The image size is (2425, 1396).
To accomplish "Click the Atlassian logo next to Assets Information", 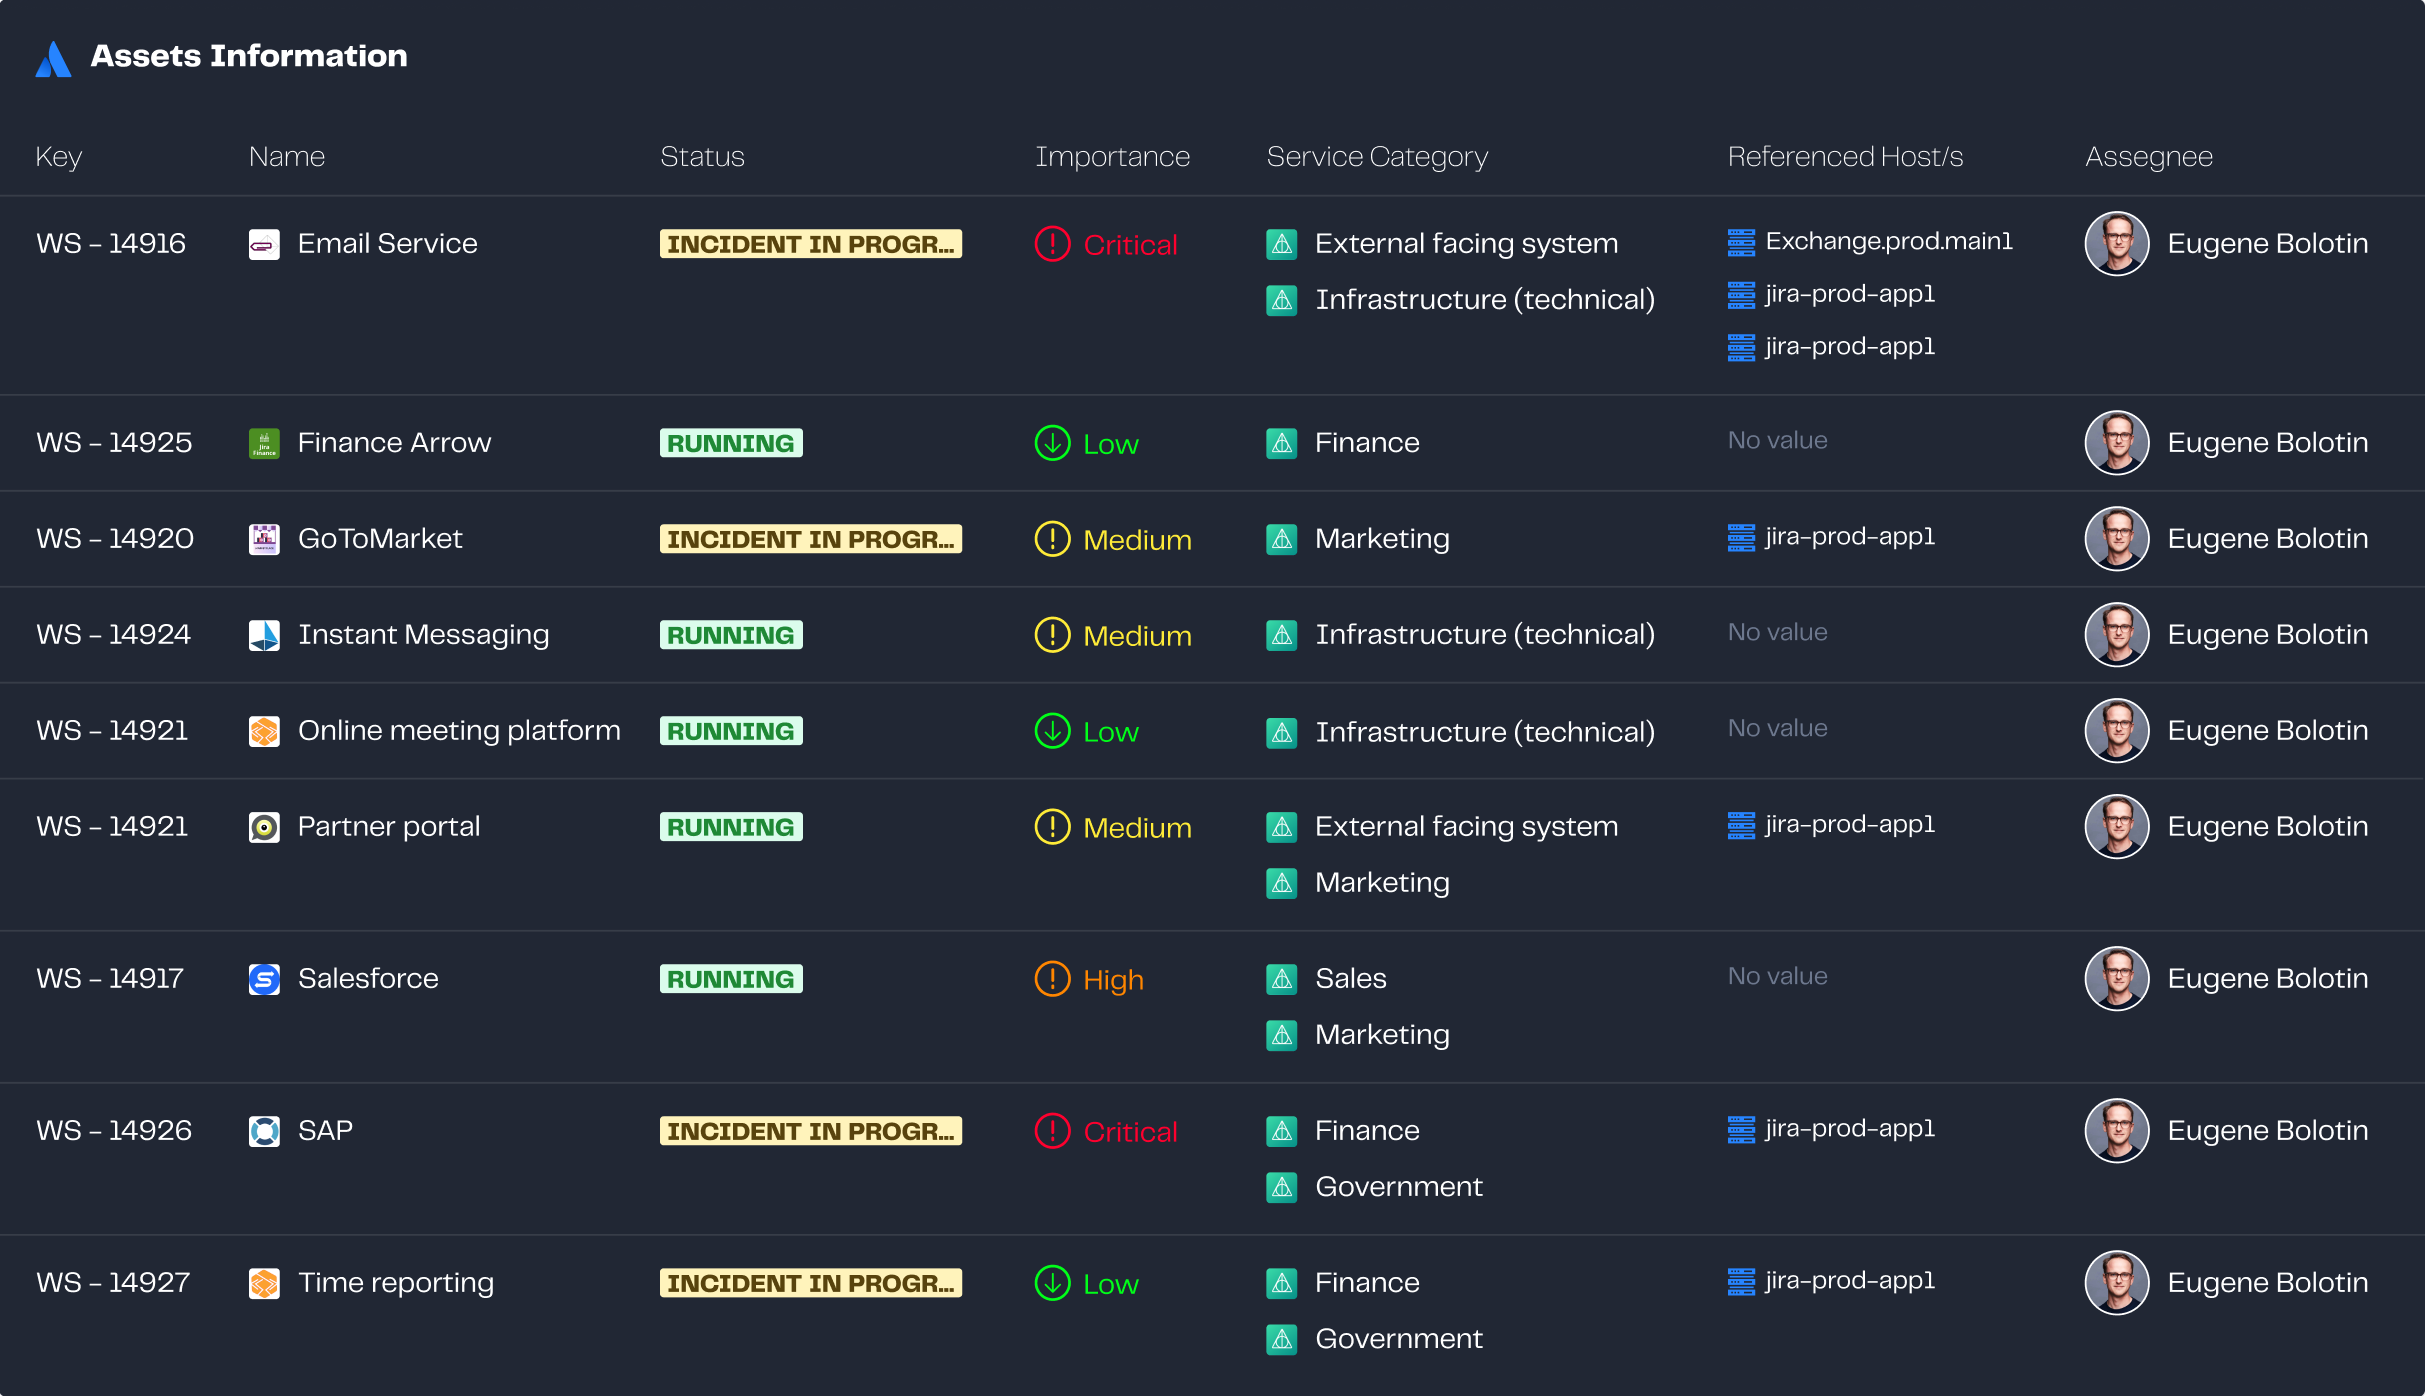I will 53,59.
